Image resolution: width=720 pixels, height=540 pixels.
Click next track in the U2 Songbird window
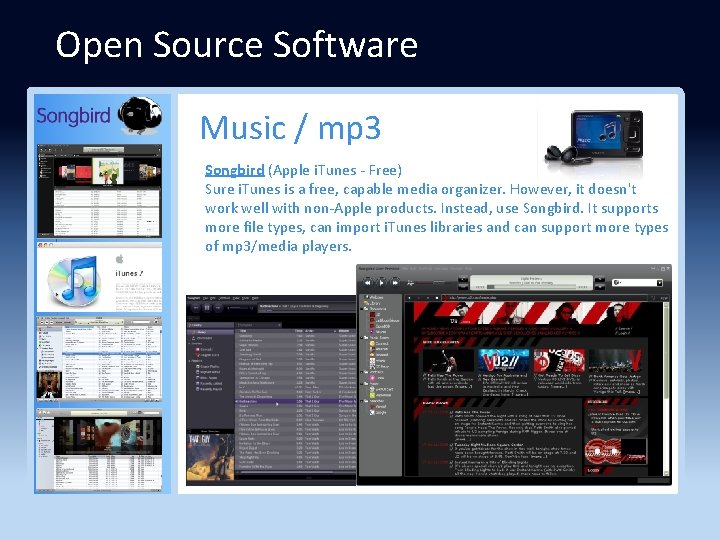(x=395, y=283)
